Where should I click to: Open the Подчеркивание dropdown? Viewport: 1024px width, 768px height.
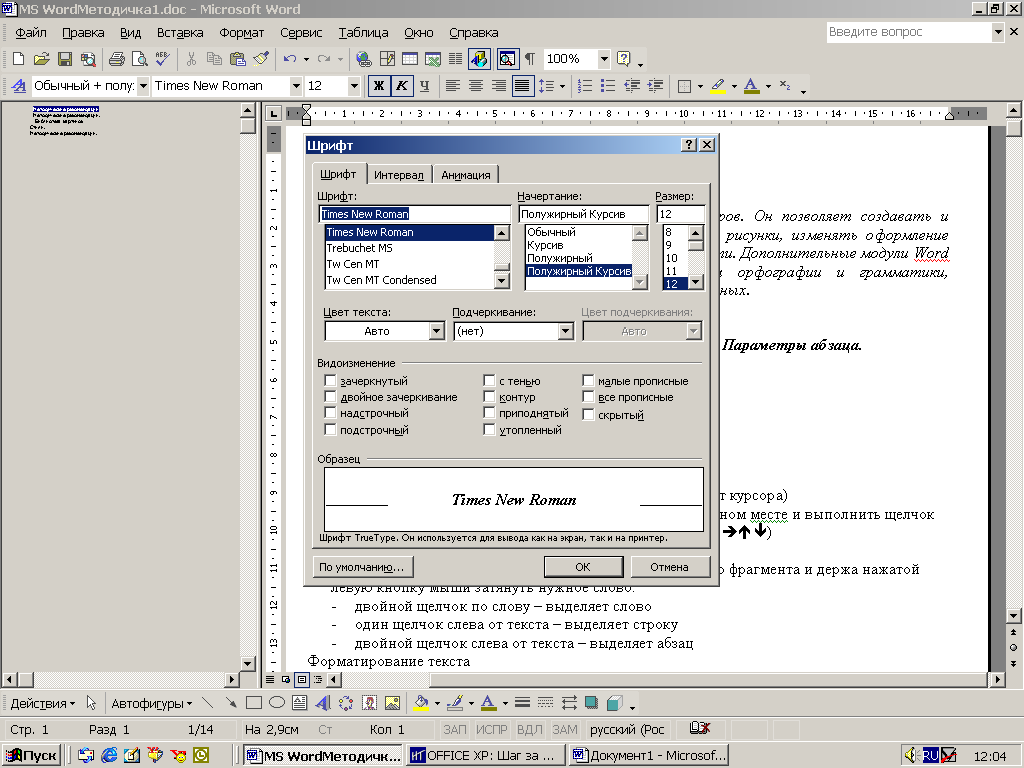point(566,331)
